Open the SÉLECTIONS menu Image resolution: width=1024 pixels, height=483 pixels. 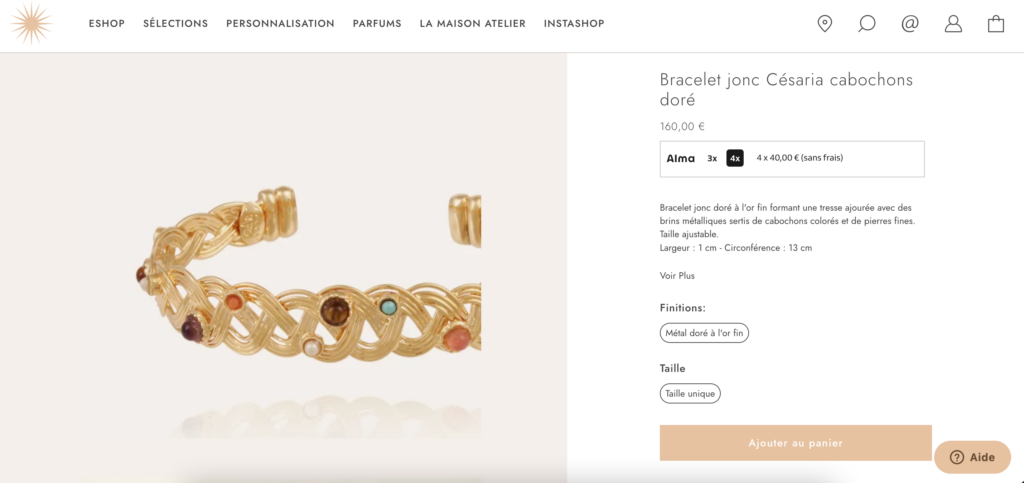(x=176, y=24)
